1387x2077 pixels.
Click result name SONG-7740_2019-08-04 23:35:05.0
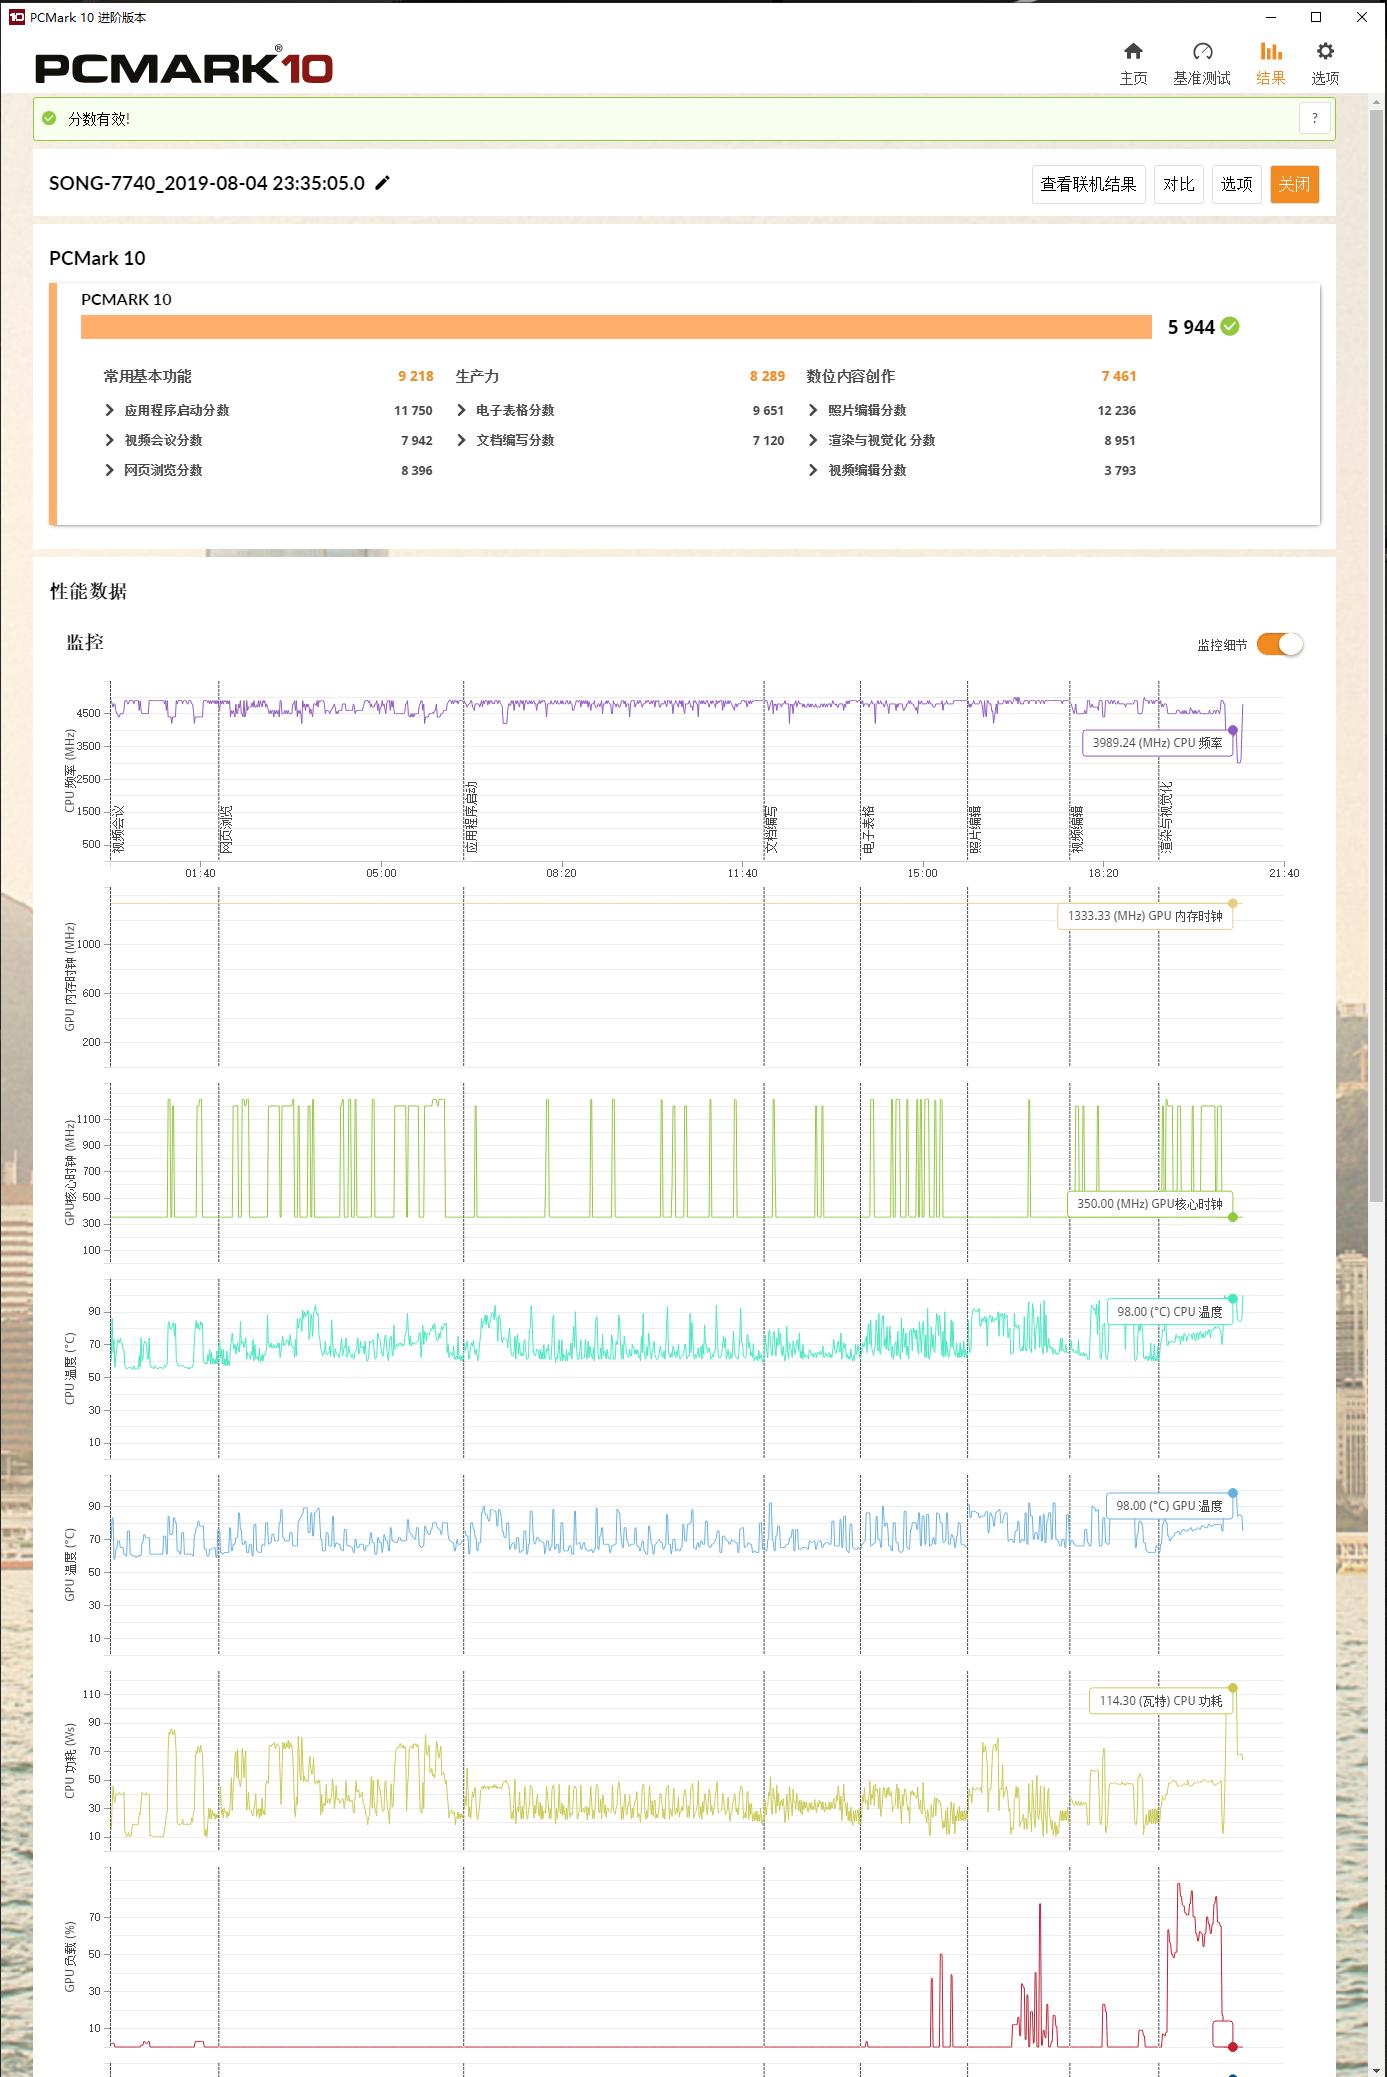click(207, 183)
